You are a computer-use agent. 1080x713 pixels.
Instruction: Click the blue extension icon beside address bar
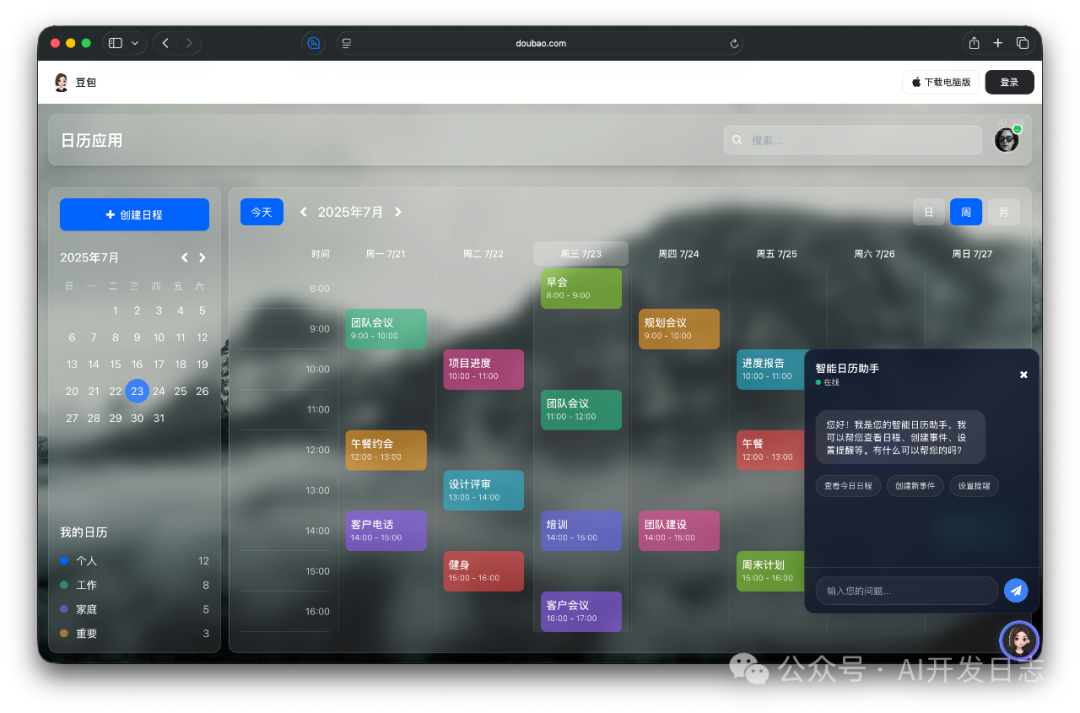[313, 43]
